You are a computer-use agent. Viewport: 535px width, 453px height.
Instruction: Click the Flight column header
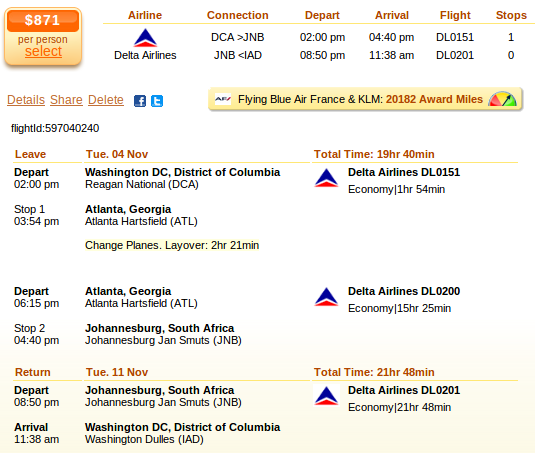tap(455, 15)
